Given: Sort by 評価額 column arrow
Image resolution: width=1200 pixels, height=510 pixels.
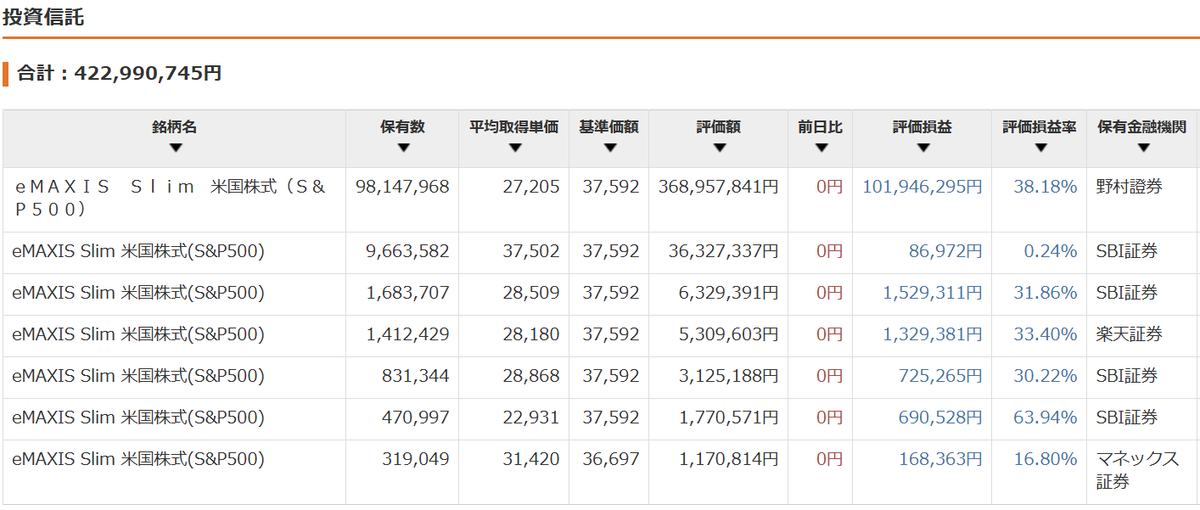Looking at the screenshot, I should coord(718,148).
